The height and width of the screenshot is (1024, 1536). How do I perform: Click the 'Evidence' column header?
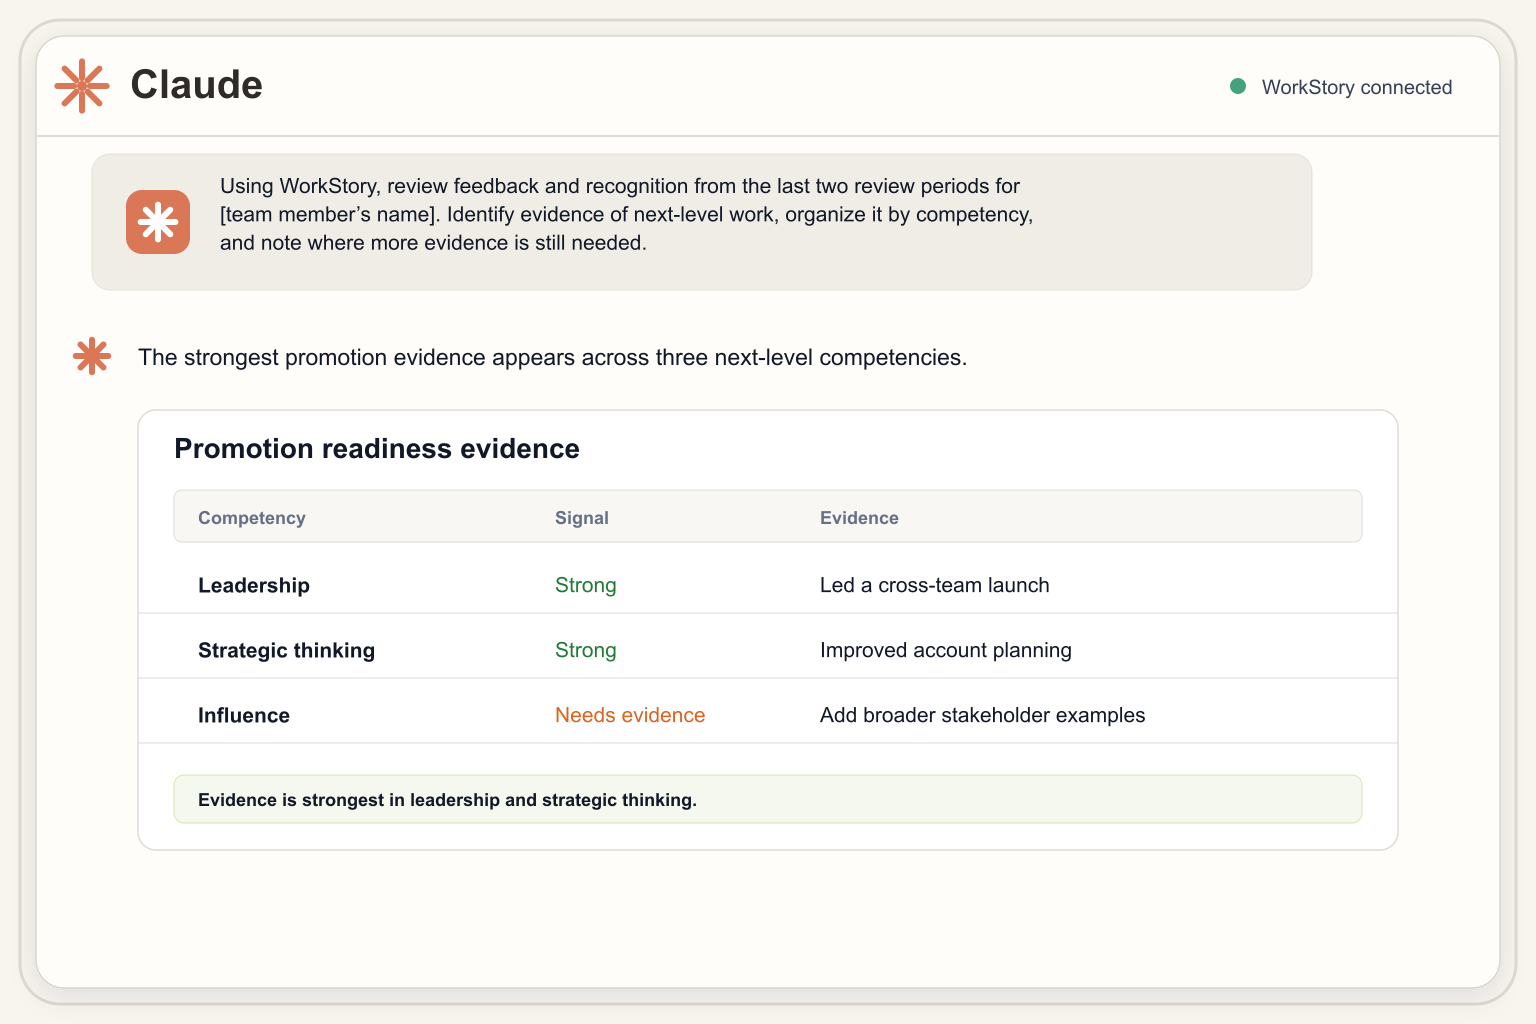click(x=859, y=518)
